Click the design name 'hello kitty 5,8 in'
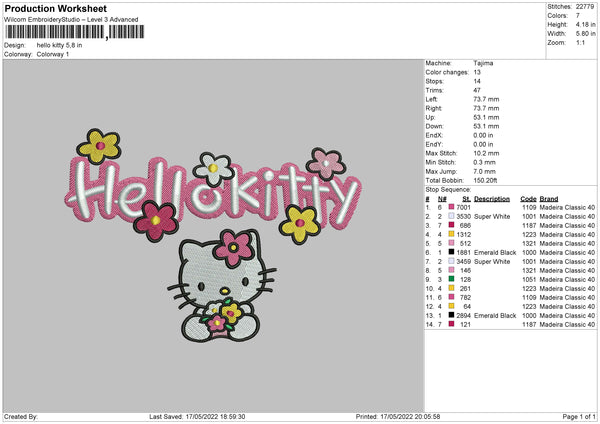Screen dimensions: 600x424 click(59, 45)
